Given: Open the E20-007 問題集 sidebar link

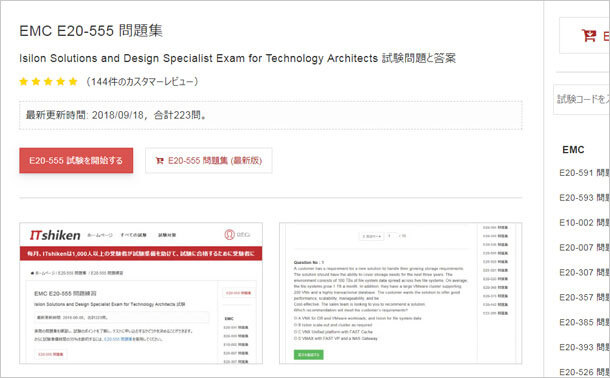Looking at the screenshot, I should pyautogui.click(x=584, y=247).
